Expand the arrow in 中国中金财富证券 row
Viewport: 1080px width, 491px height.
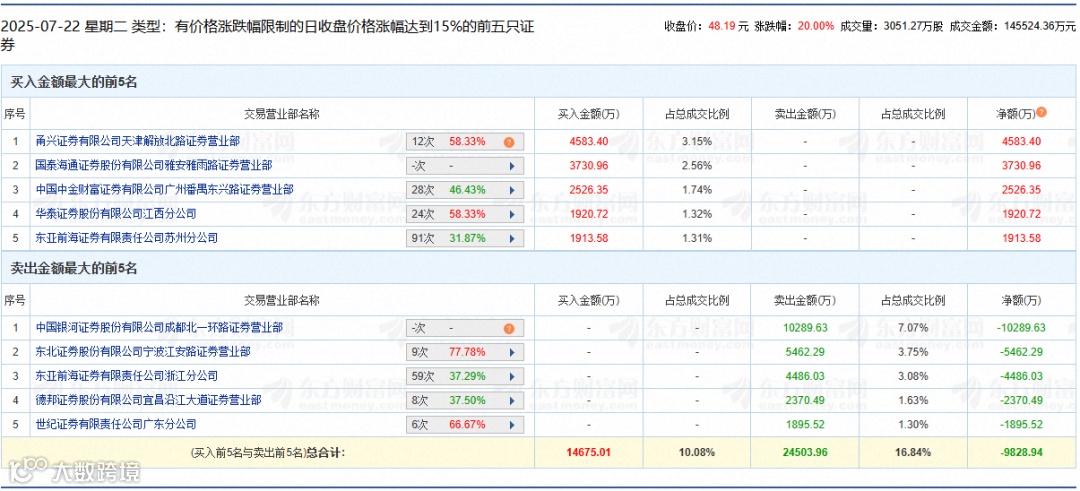coord(512,190)
